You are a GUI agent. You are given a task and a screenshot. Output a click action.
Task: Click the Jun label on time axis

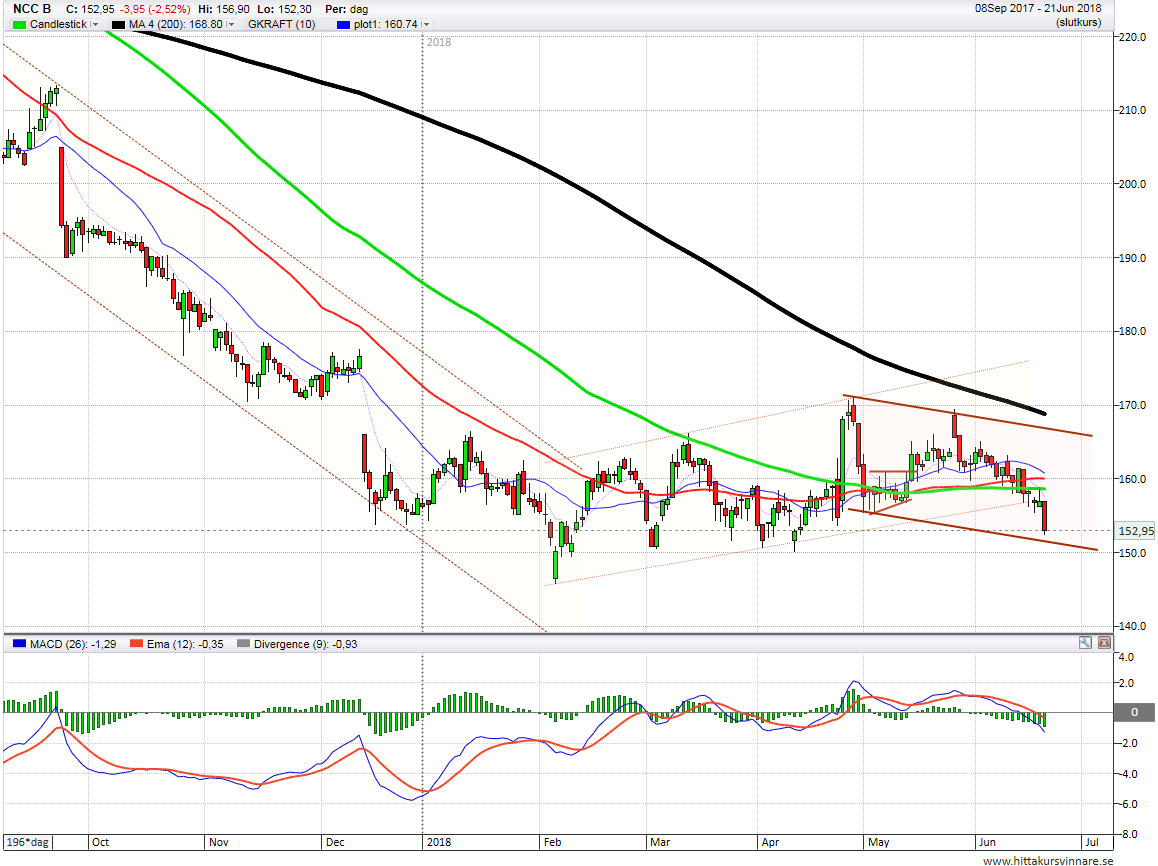click(987, 842)
